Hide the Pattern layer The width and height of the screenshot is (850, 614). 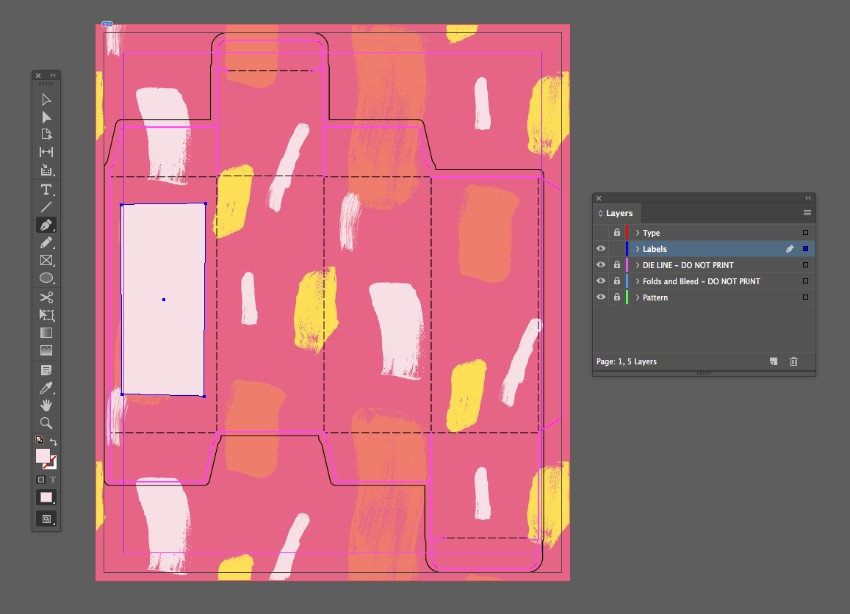tap(601, 297)
